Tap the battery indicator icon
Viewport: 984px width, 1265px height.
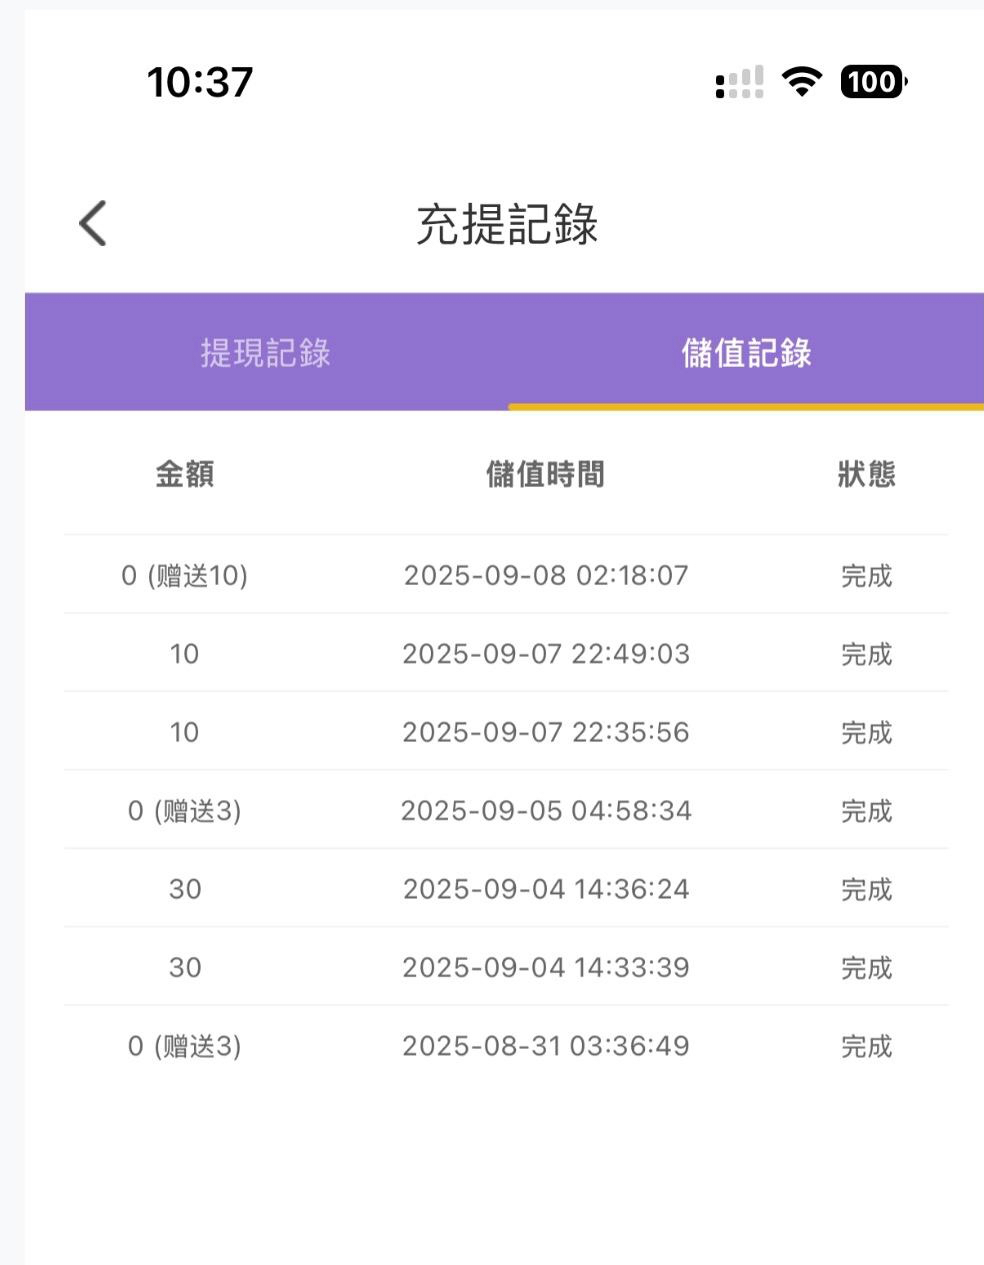(x=873, y=81)
